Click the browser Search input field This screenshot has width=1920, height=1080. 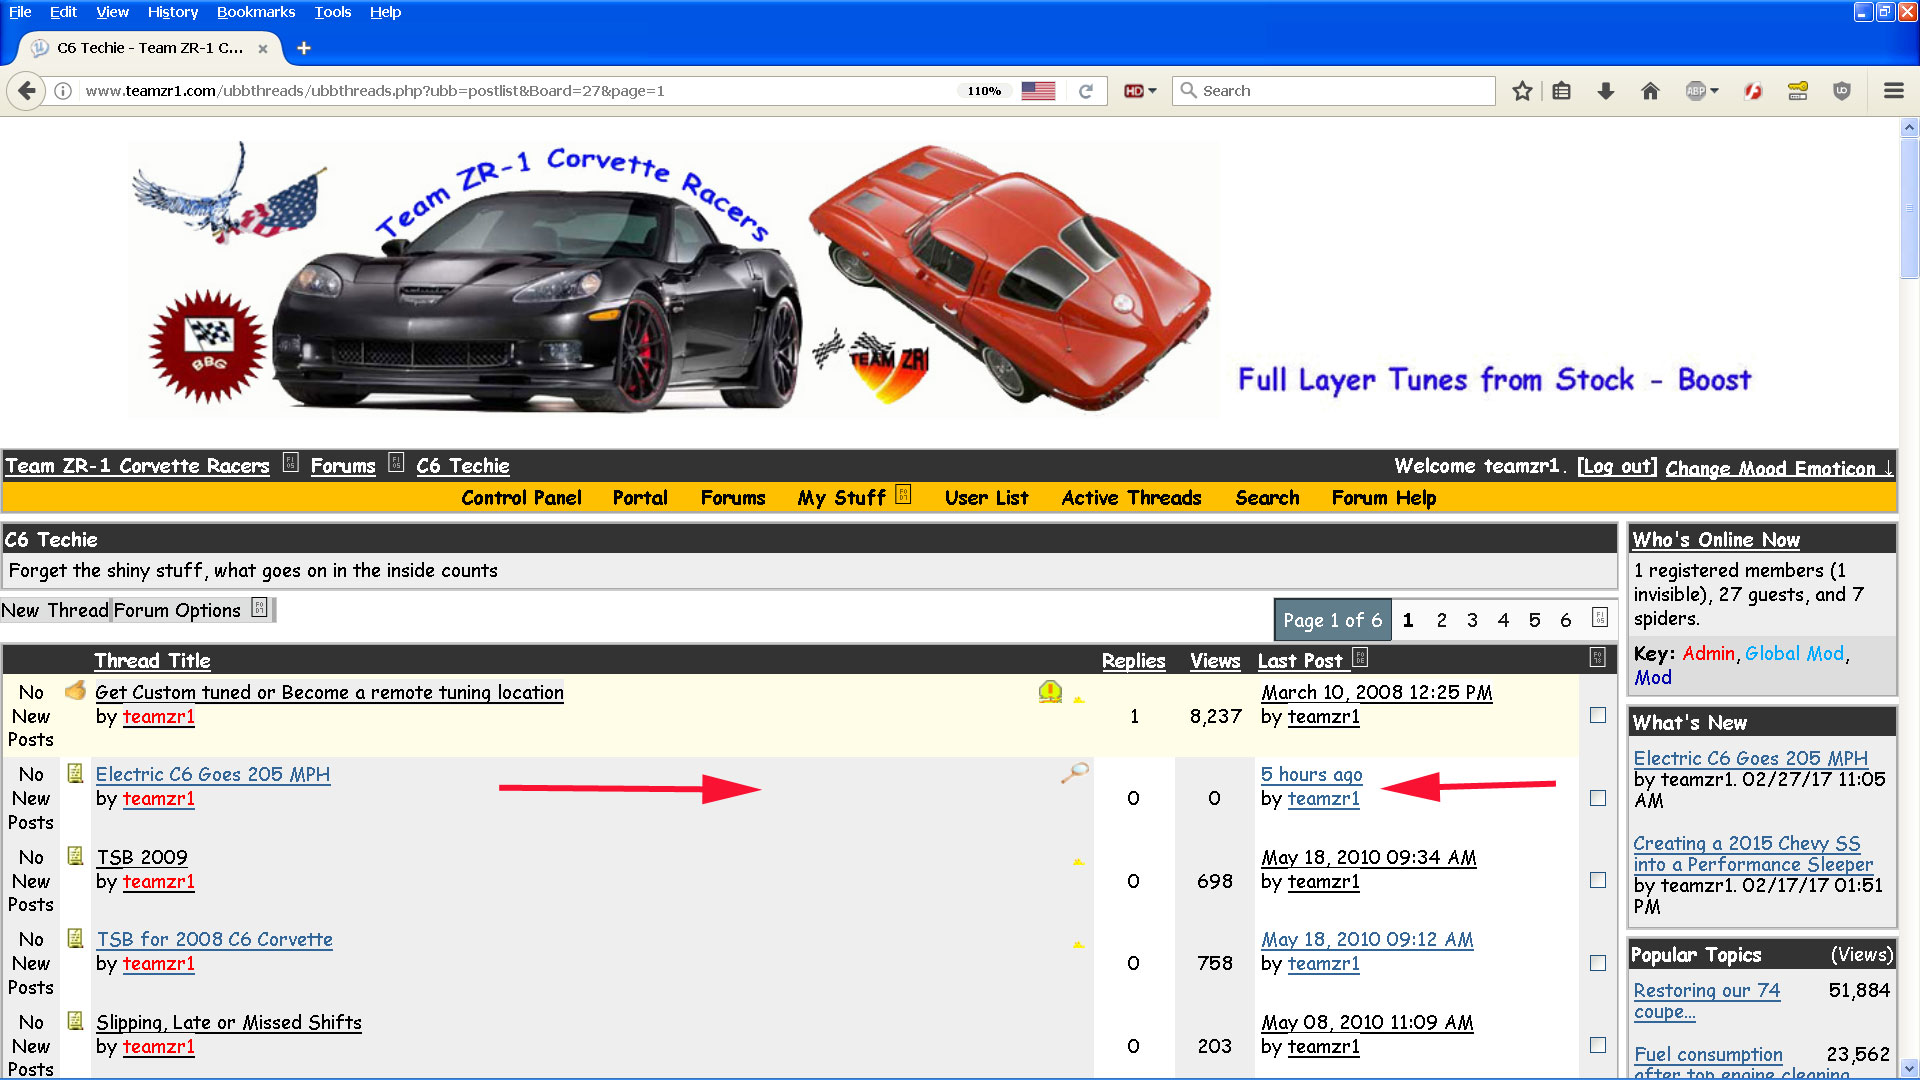(x=1334, y=91)
